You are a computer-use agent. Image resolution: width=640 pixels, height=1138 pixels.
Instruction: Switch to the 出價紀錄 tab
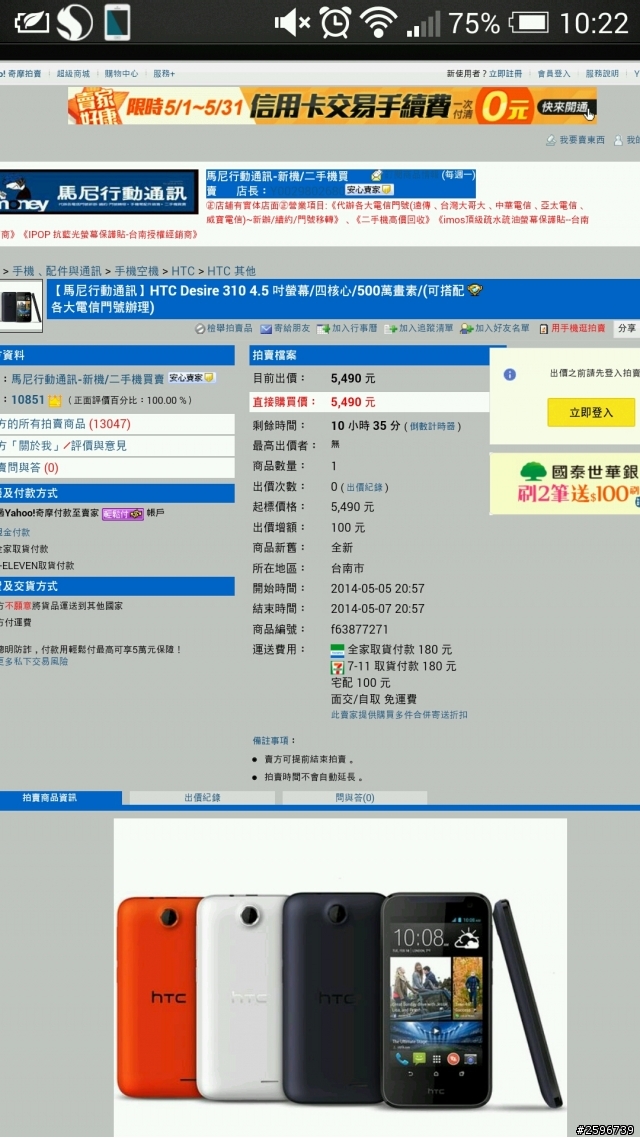click(x=202, y=798)
